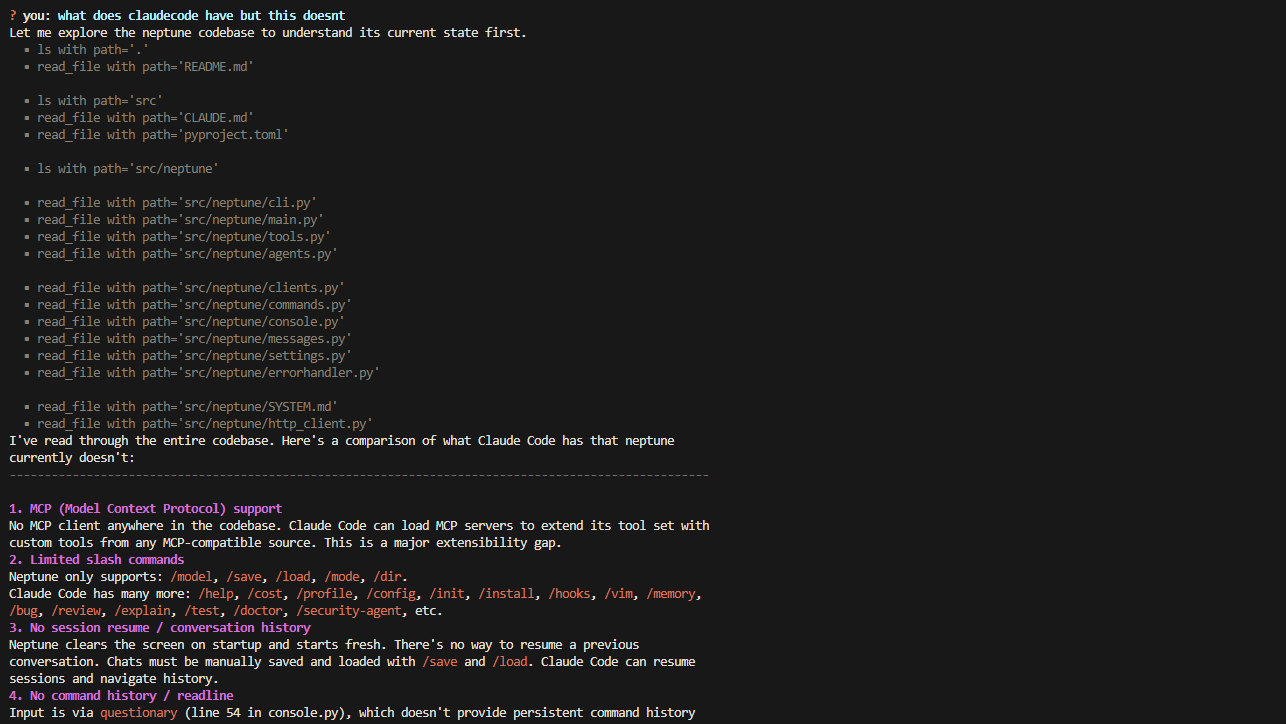Click the sentence 'Let me explore the neptune codebase'
Viewport: 1286px width, 724px height.
click(x=268, y=32)
